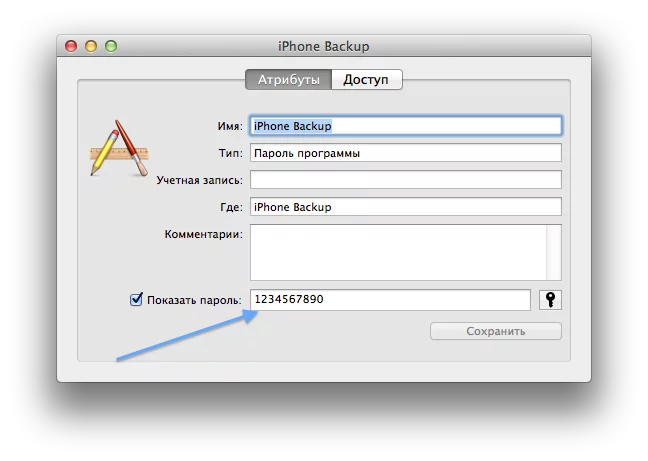Click the Тип field showing Пароль программы

click(406, 153)
